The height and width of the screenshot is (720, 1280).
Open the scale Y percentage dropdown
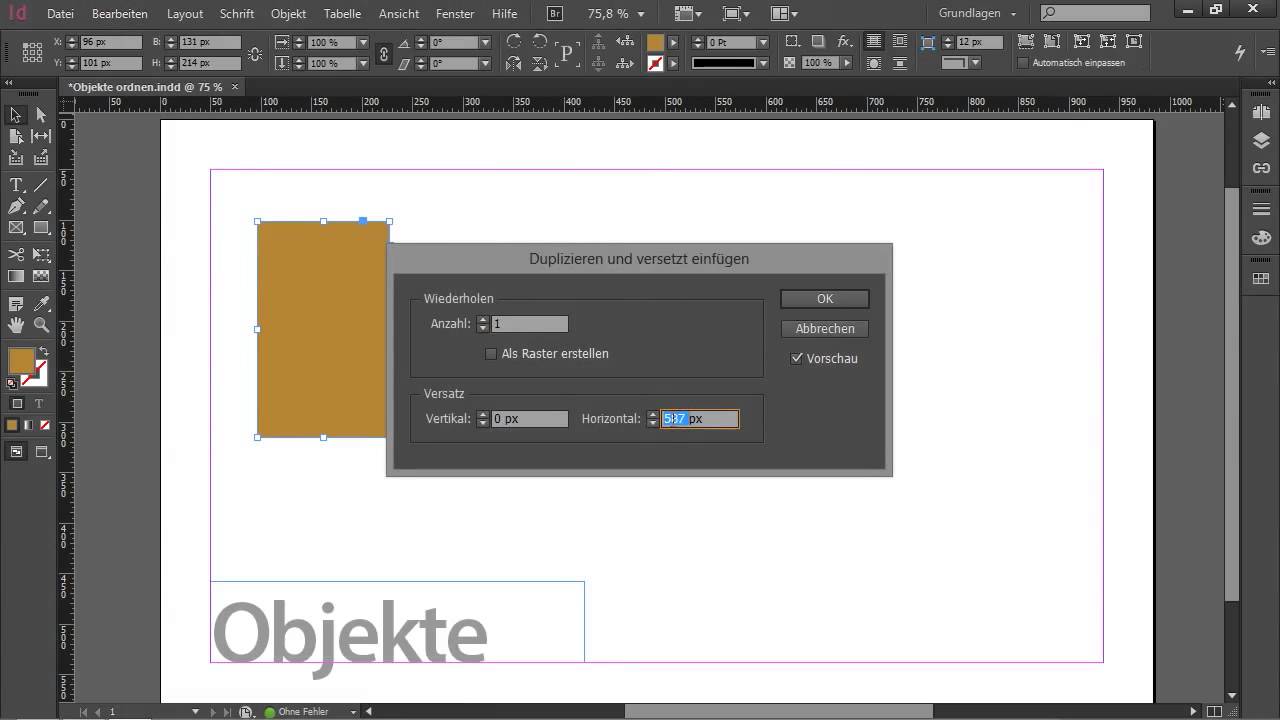[x=362, y=64]
